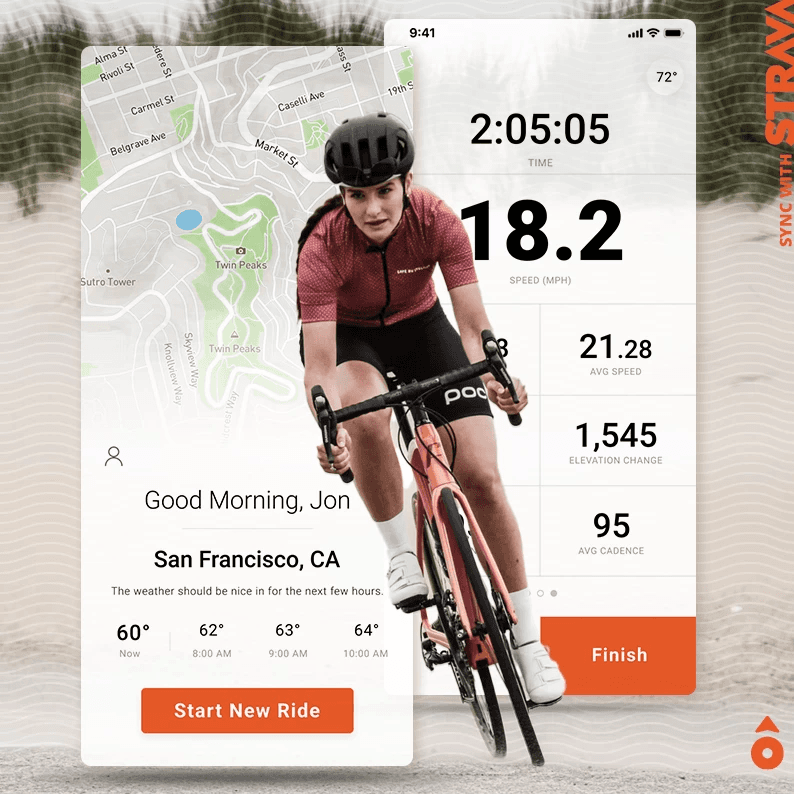794x794 pixels.
Task: Tap the 72° temperature badge
Action: (666, 77)
